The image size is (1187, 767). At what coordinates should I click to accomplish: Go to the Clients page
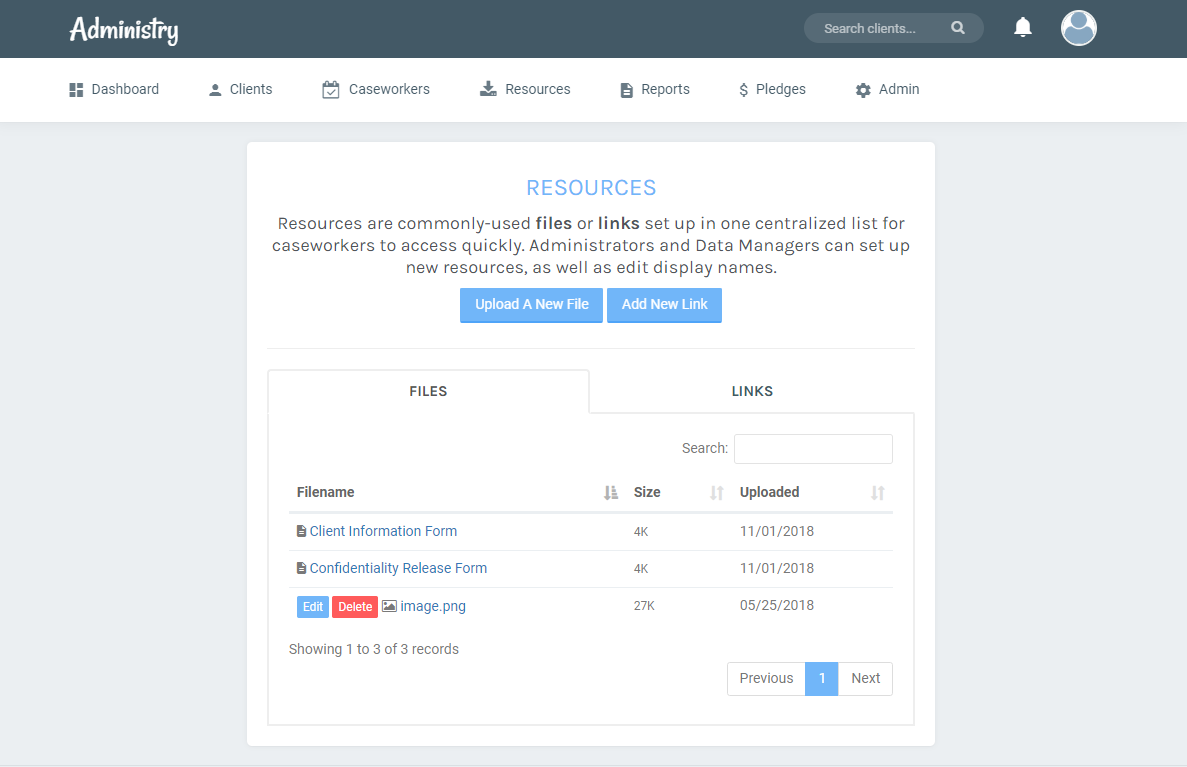coord(240,89)
